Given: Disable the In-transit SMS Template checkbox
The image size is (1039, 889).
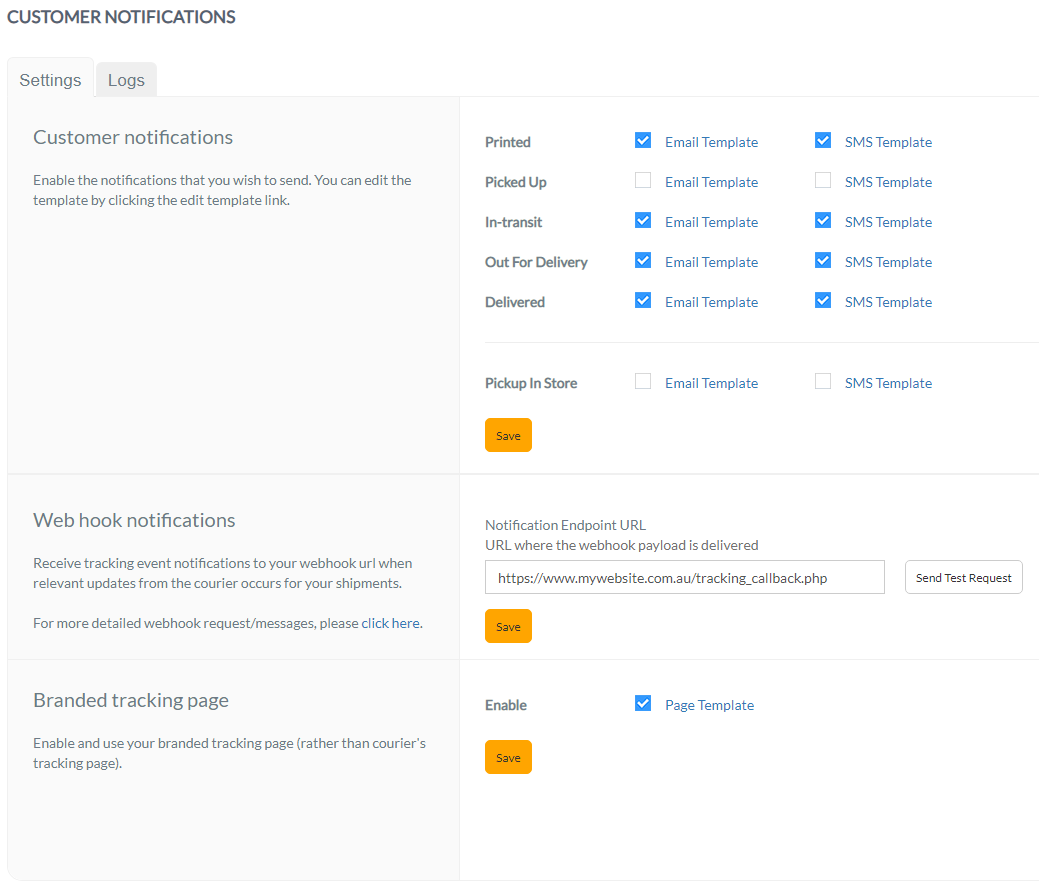Looking at the screenshot, I should tap(822, 220).
